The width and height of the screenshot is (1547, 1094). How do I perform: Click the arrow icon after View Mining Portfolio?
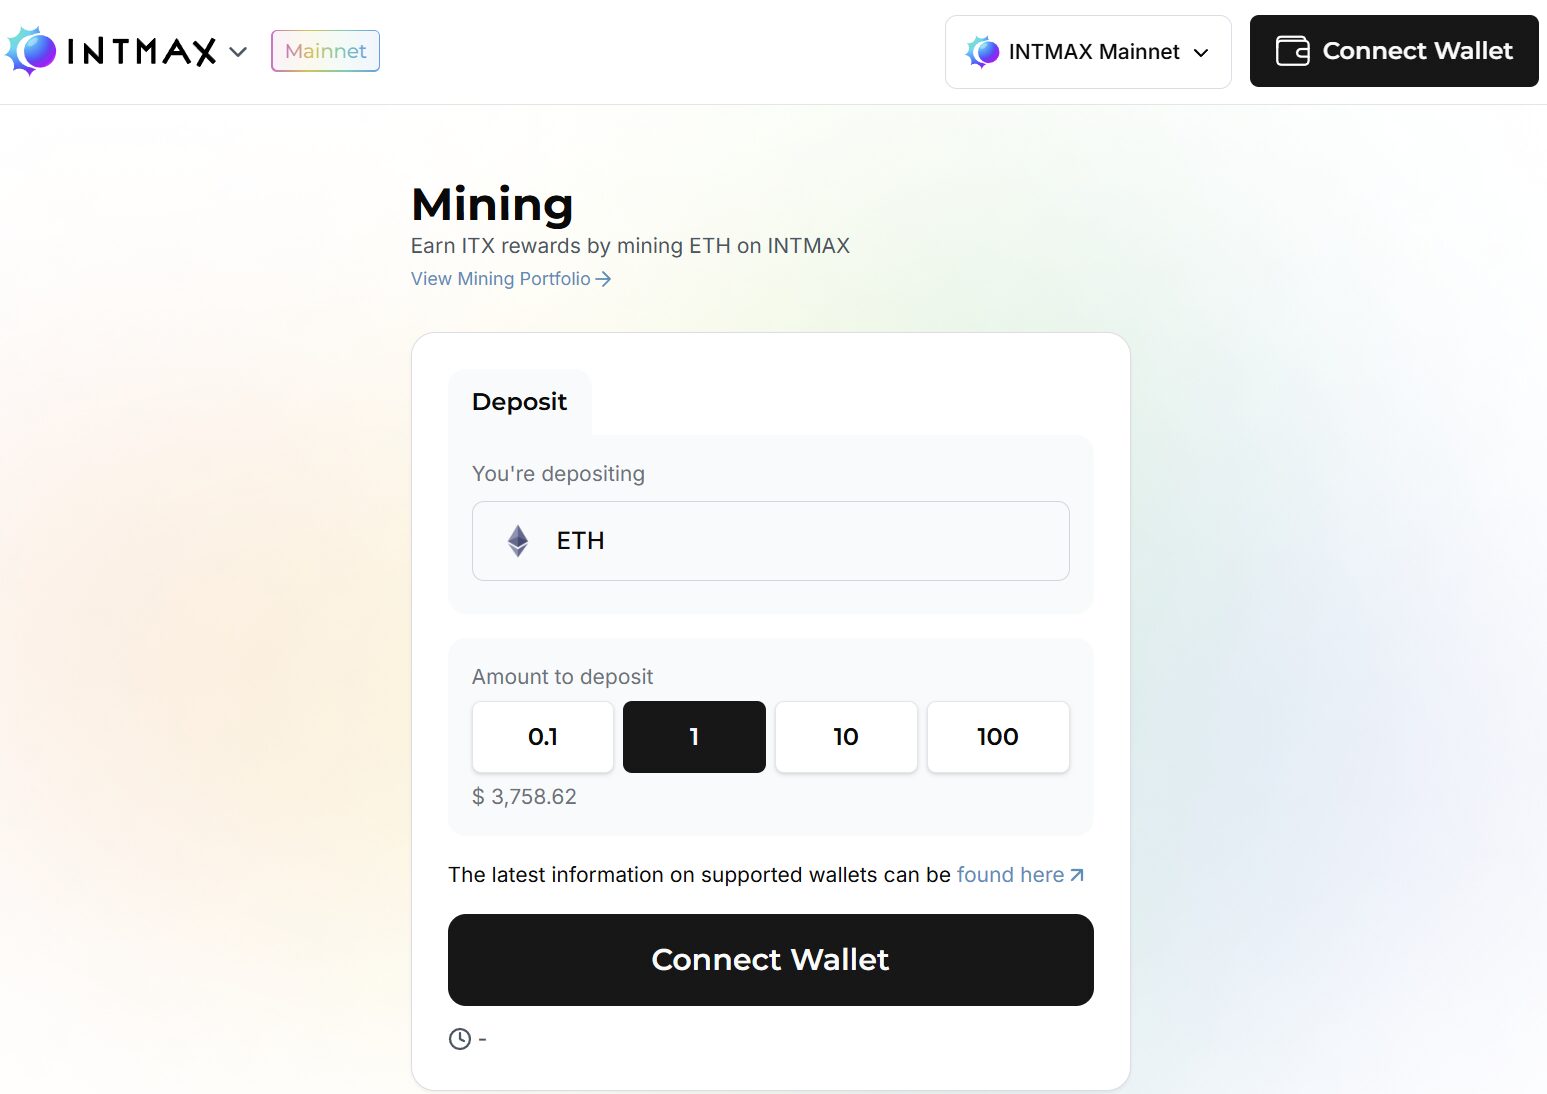pyautogui.click(x=604, y=279)
